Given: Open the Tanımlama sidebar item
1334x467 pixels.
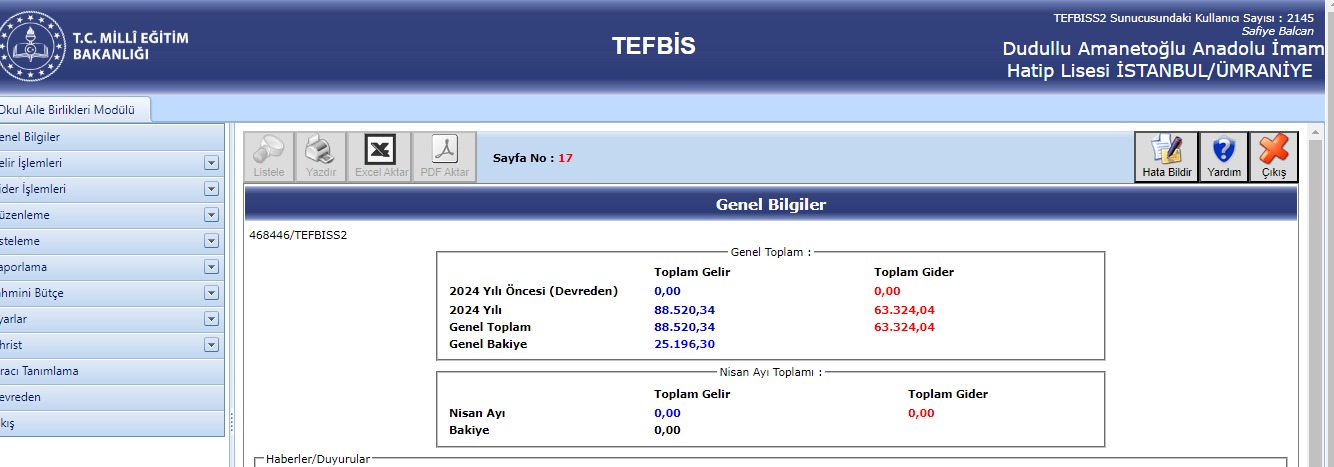Looking at the screenshot, I should pyautogui.click(x=112, y=371).
